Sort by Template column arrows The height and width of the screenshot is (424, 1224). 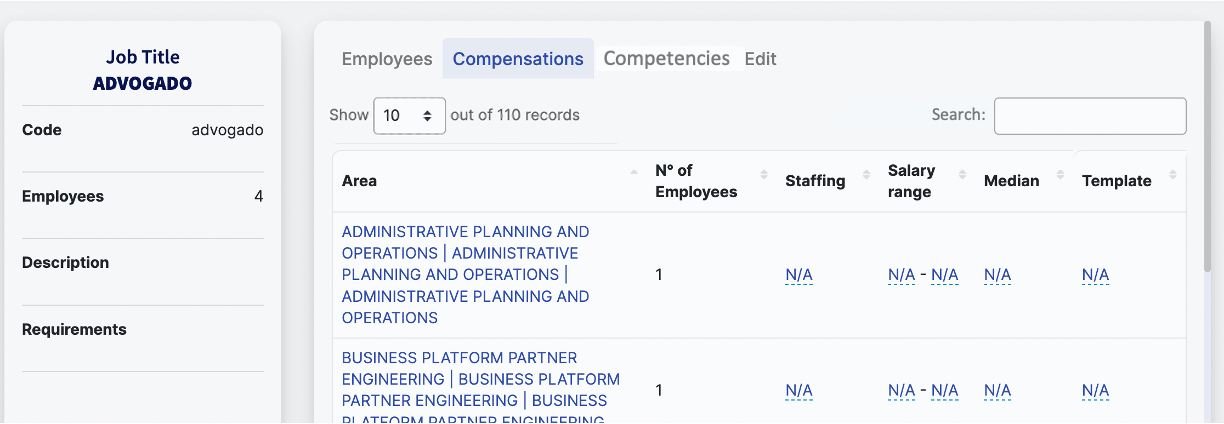tap(1172, 174)
